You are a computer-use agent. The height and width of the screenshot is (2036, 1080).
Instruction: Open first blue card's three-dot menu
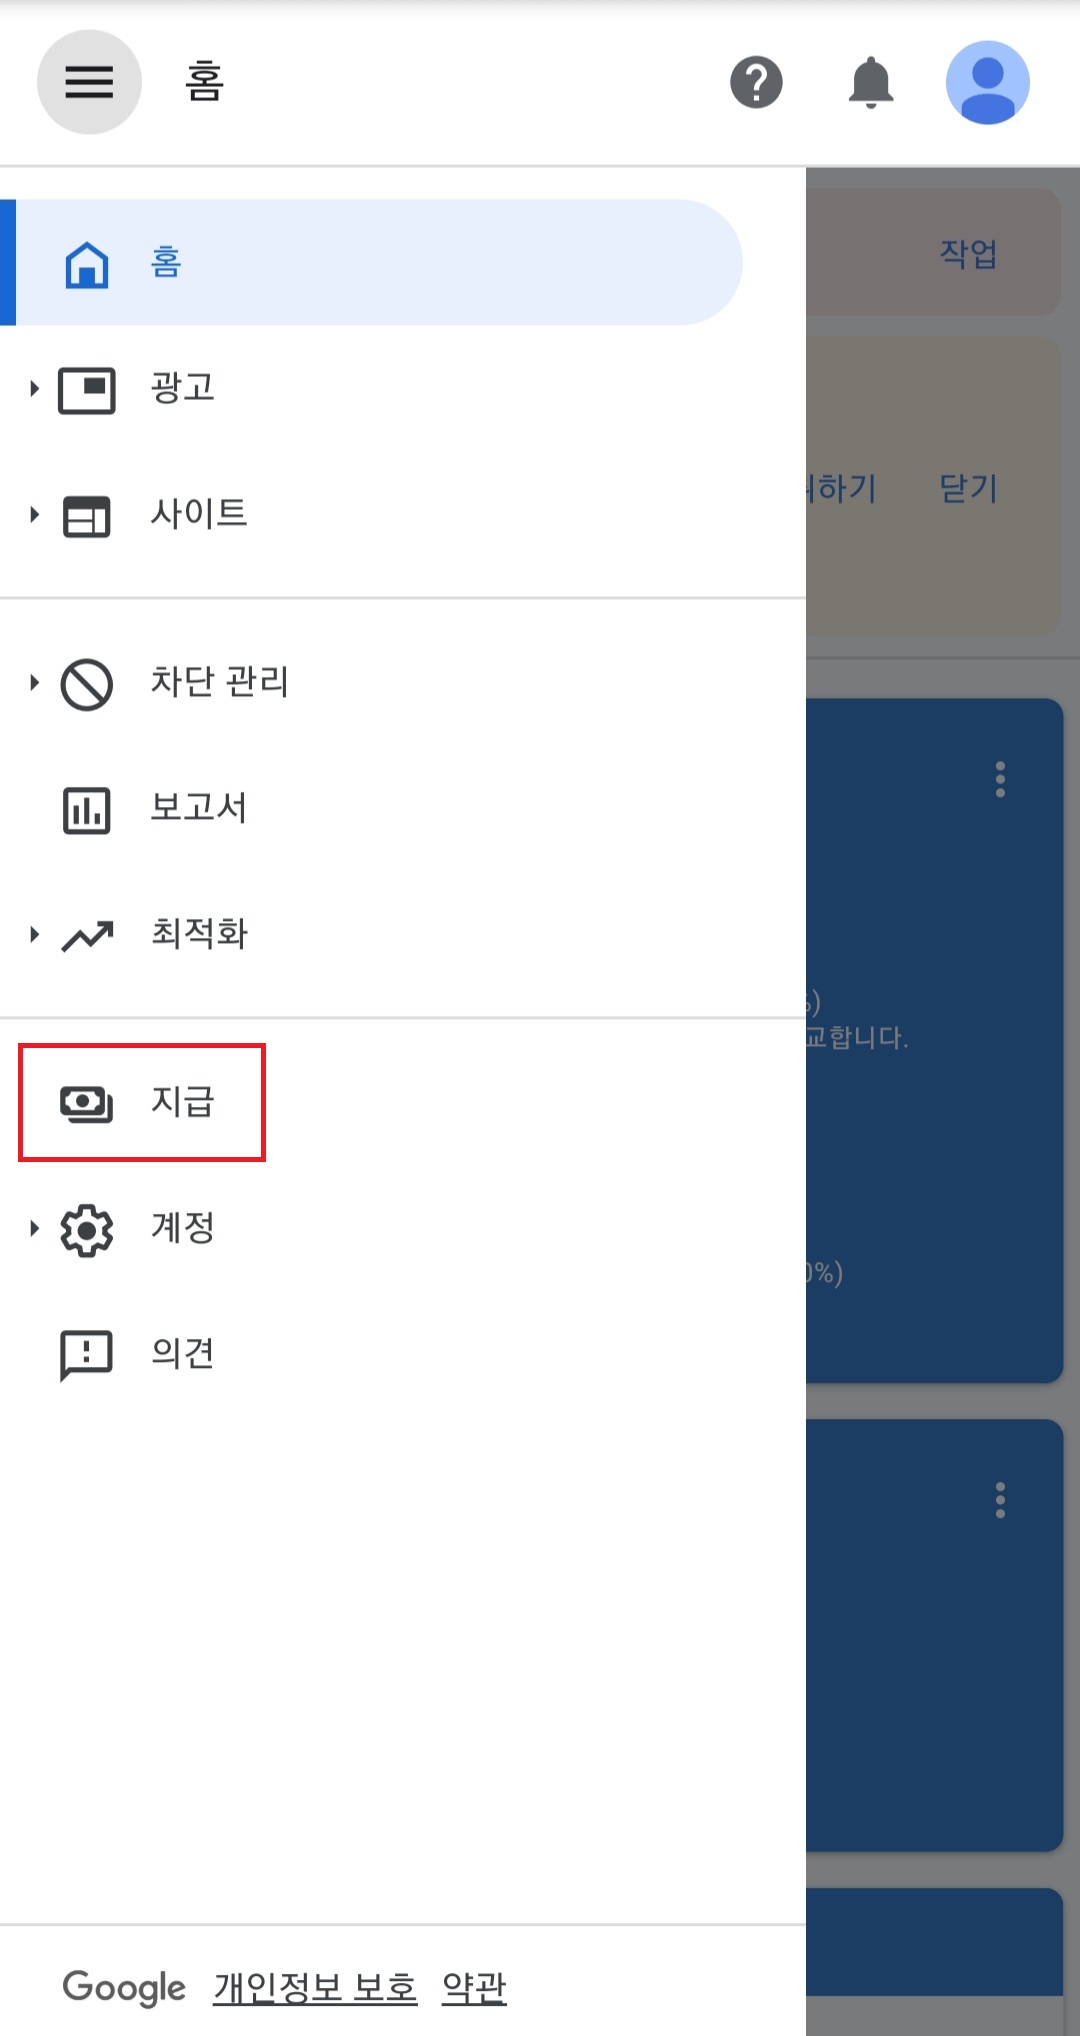(1000, 779)
